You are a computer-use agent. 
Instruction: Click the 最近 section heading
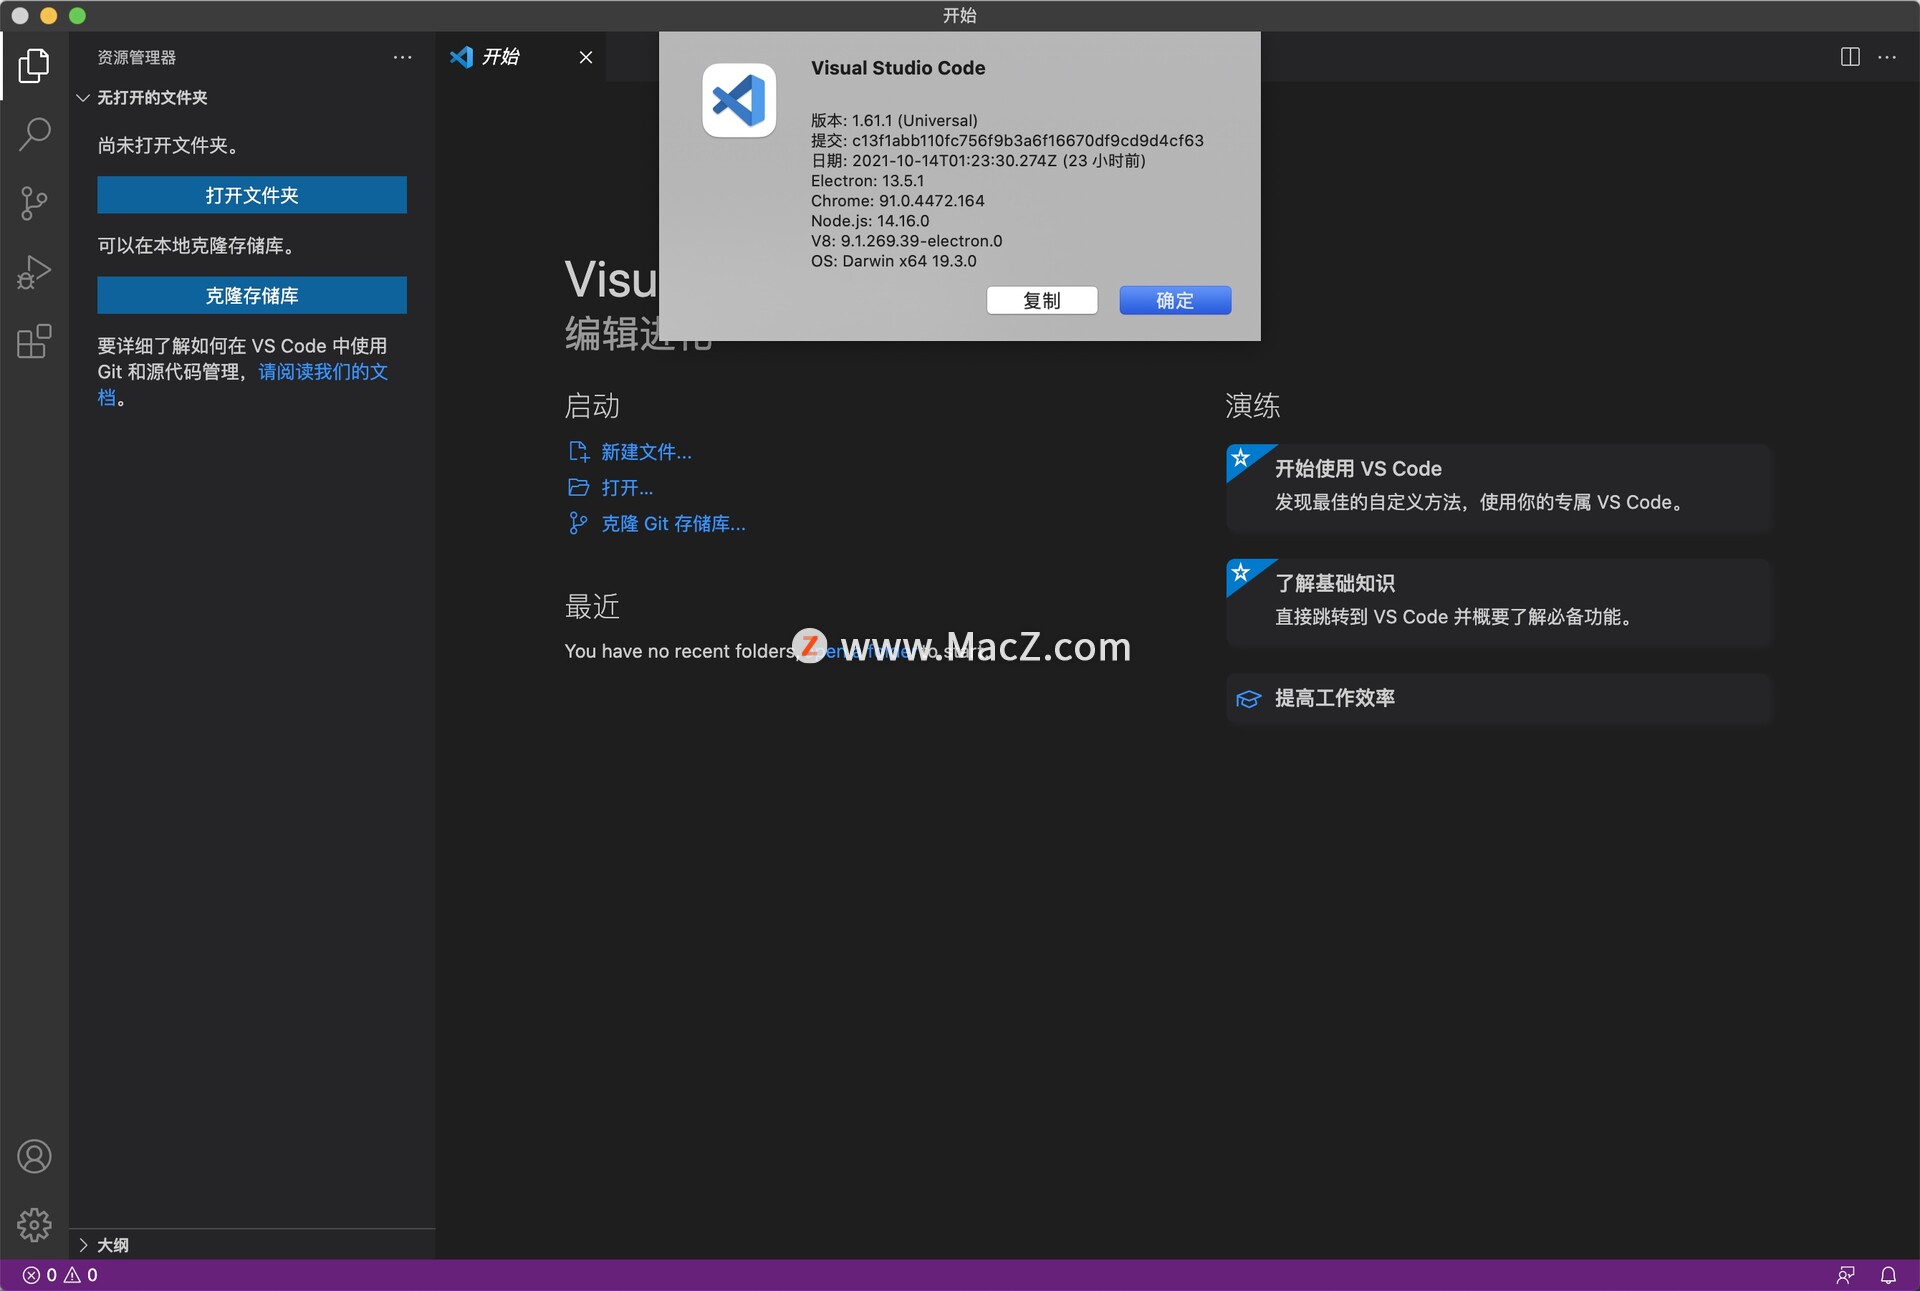click(x=592, y=606)
